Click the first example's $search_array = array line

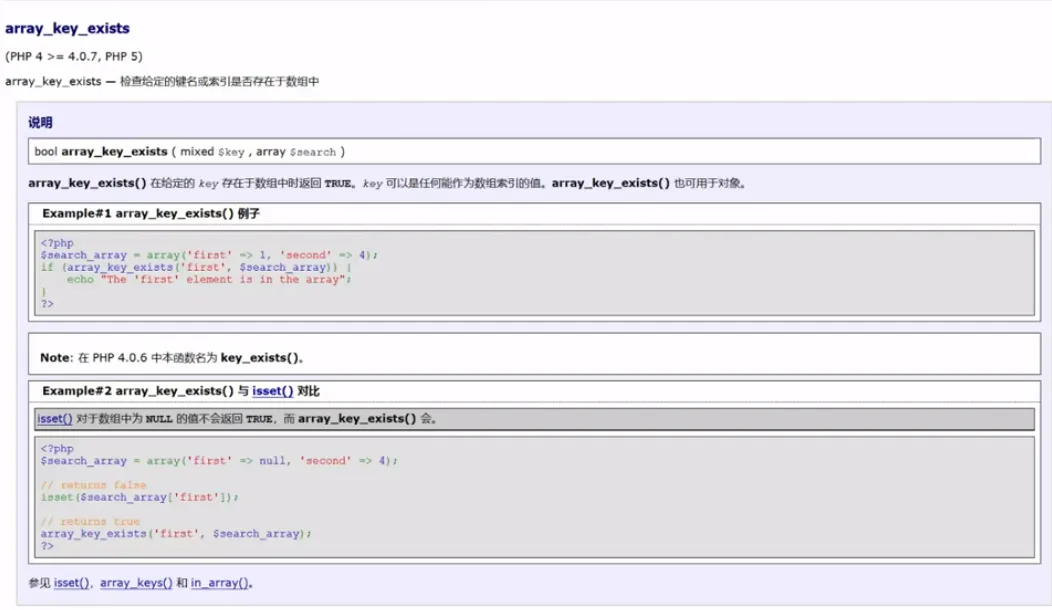tap(209, 255)
